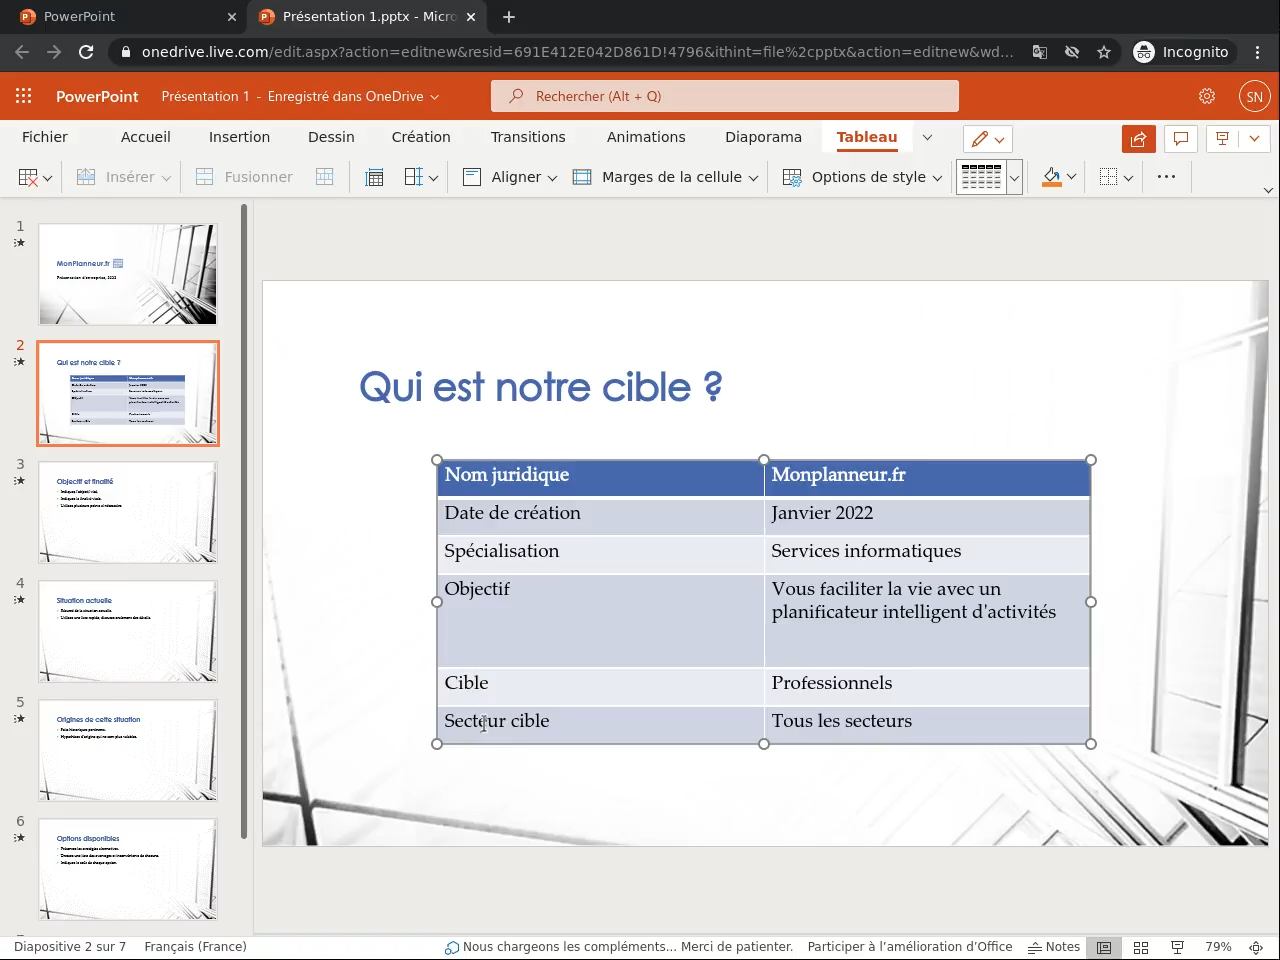The image size is (1280, 960).
Task: Click the third-party cookies blocked eye icon
Action: 1072,52
